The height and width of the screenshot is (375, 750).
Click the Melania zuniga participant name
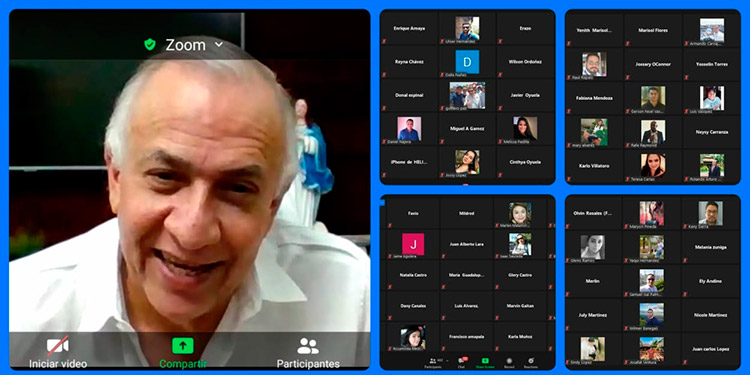coord(710,247)
